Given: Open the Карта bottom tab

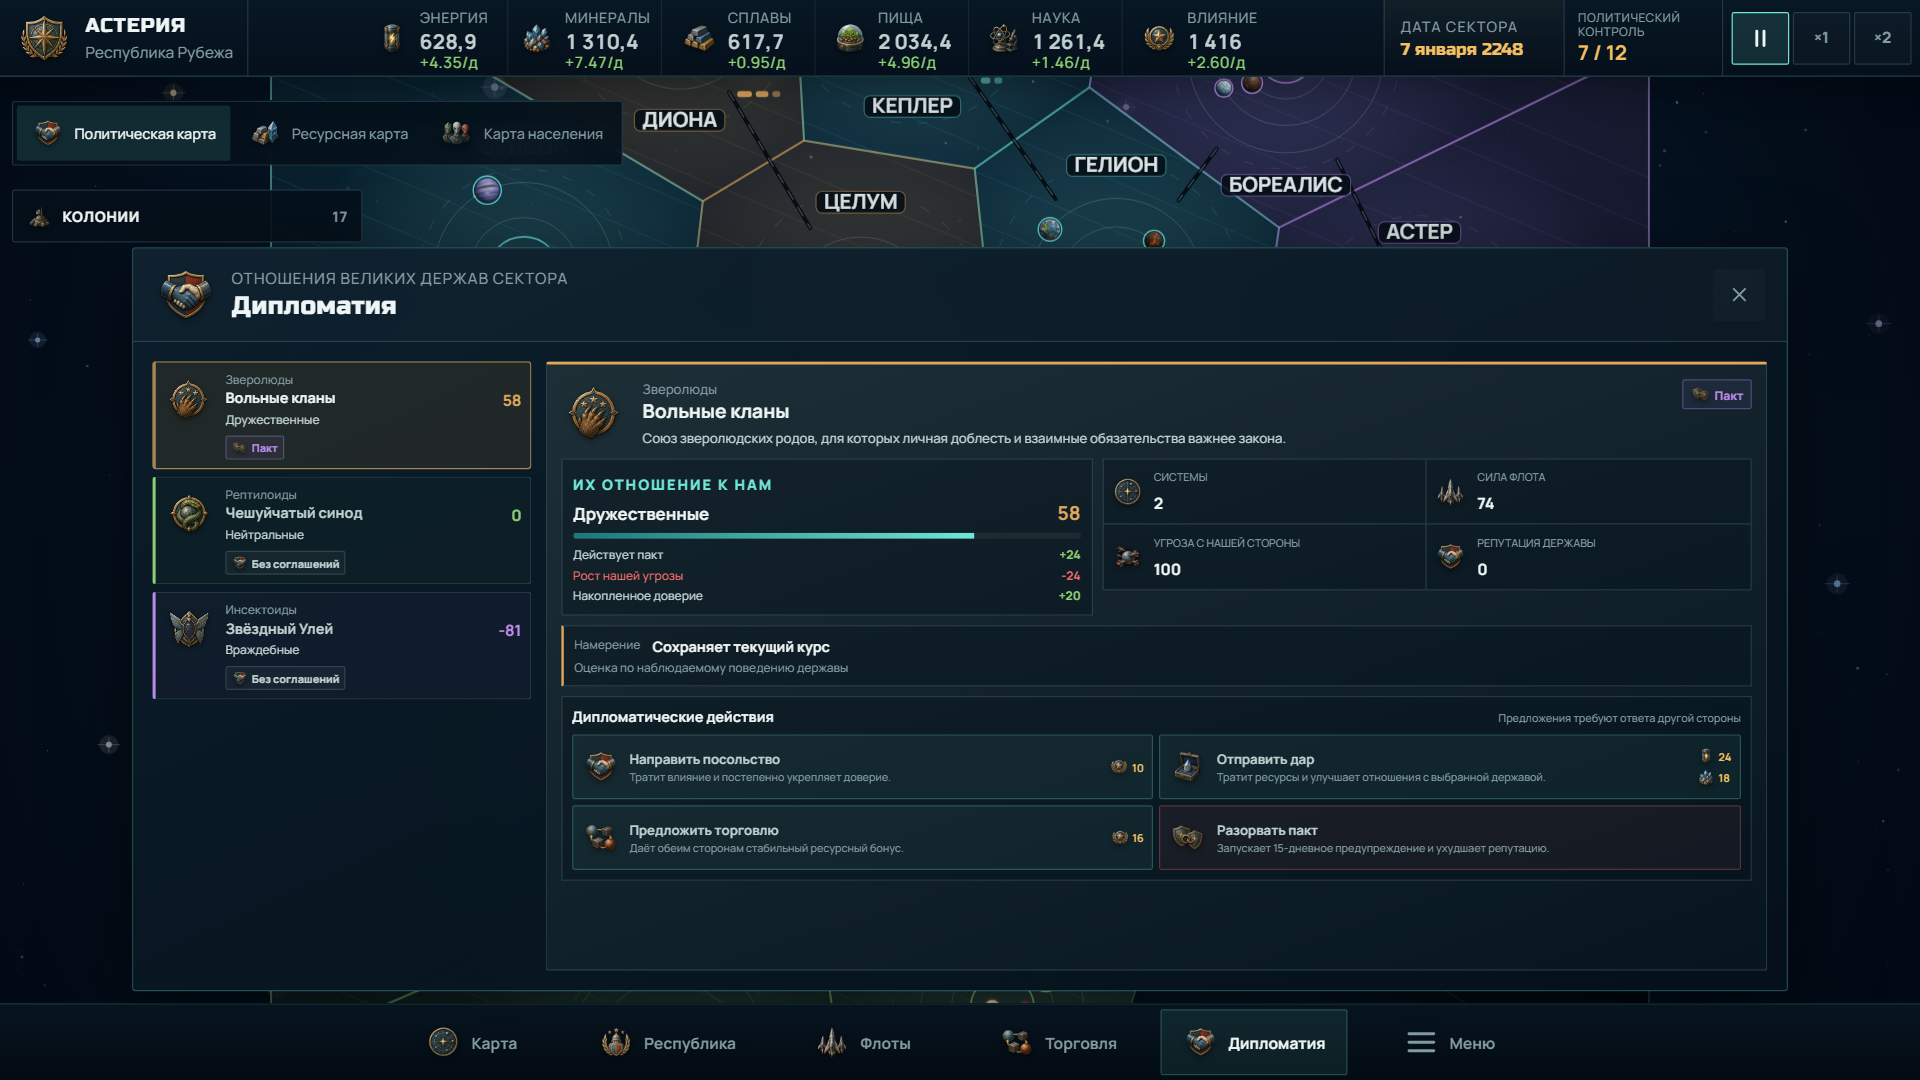Looking at the screenshot, I should [x=473, y=1043].
